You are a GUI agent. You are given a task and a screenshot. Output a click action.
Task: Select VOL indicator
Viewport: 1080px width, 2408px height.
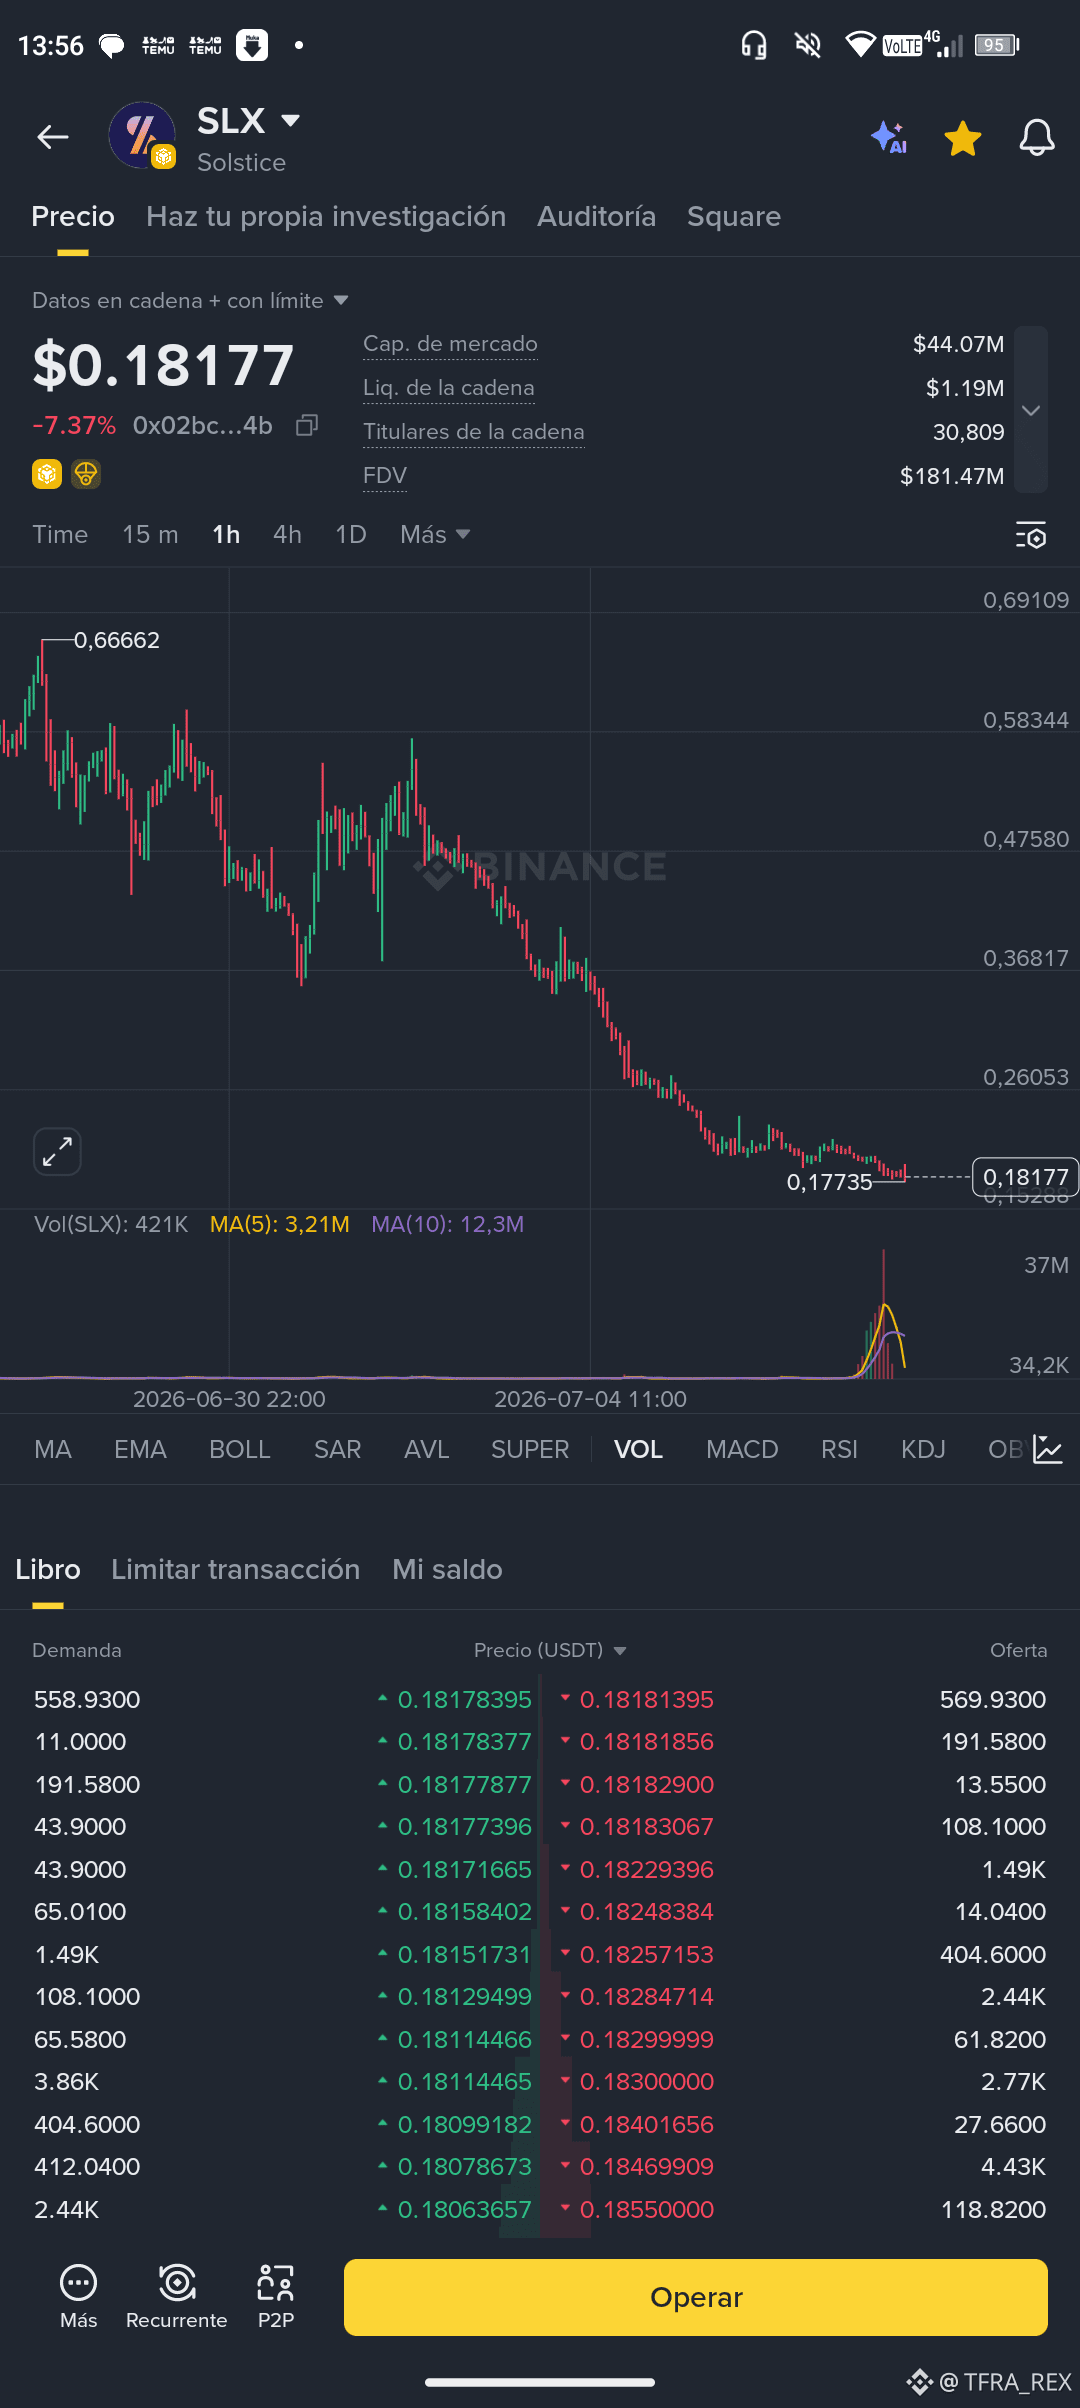click(638, 1449)
